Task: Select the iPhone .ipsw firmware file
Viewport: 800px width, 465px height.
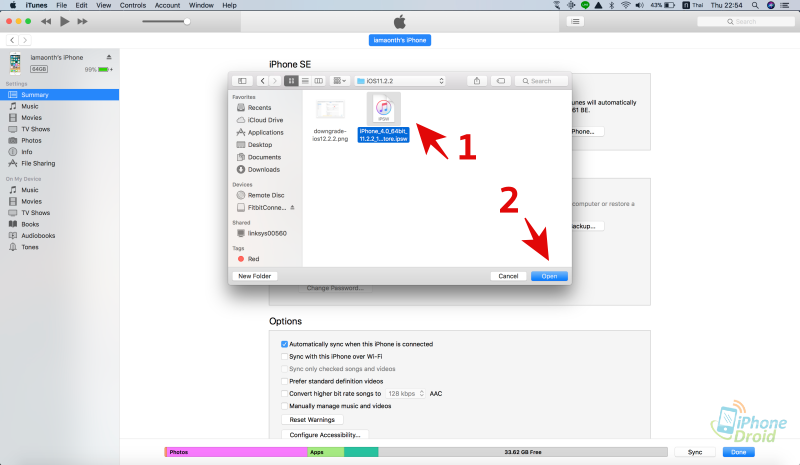Action: click(384, 118)
